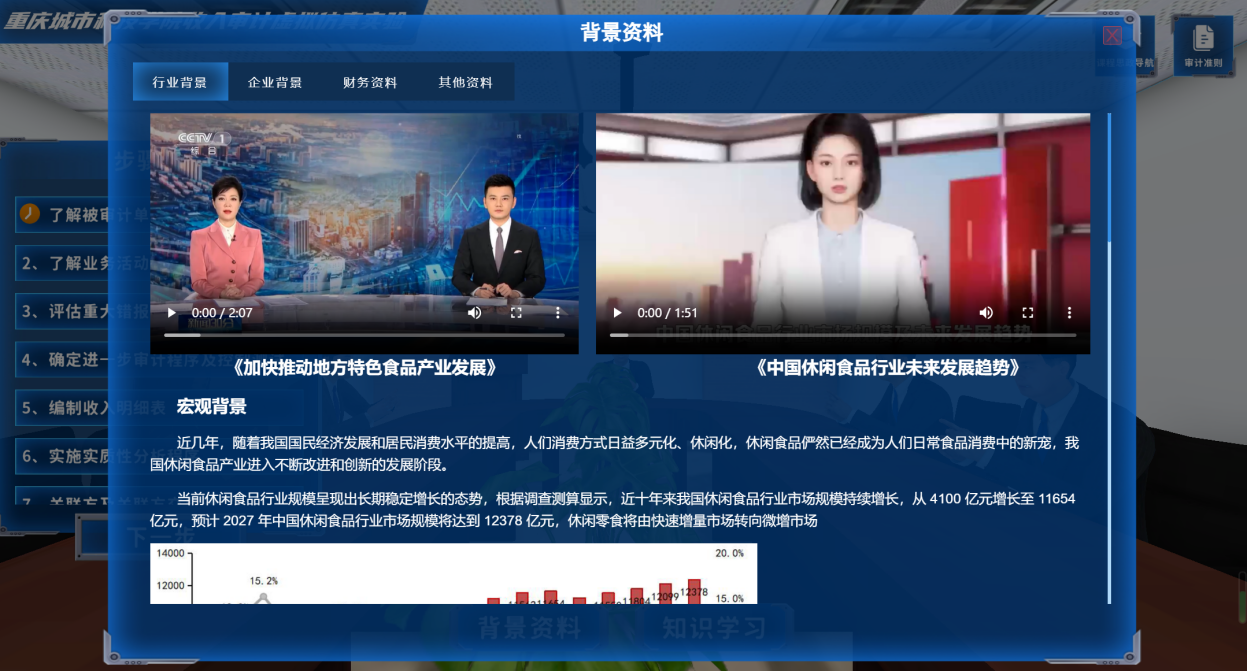1247x671 pixels.
Task: Play the CCTV news video
Action: pos(171,313)
